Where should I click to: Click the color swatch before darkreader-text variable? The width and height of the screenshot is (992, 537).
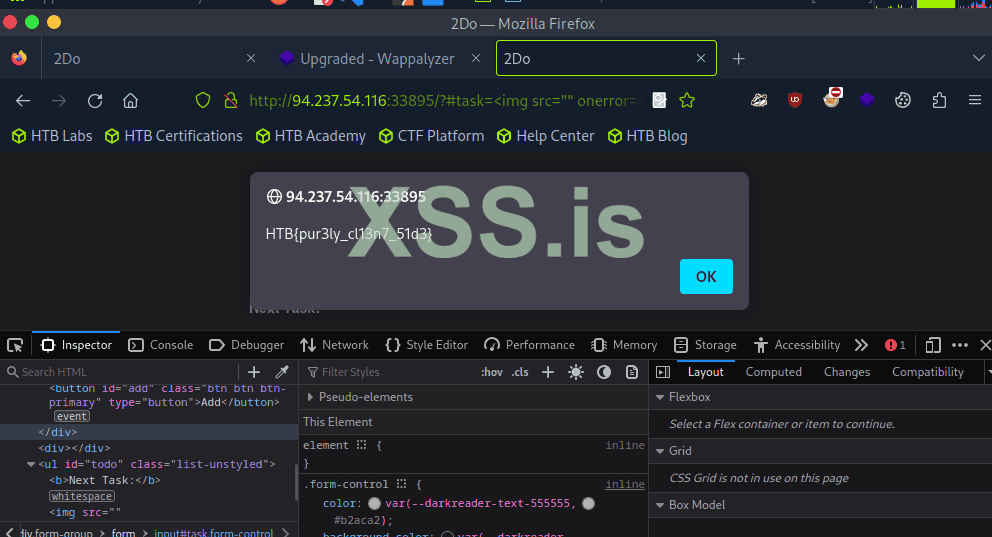(x=375, y=503)
